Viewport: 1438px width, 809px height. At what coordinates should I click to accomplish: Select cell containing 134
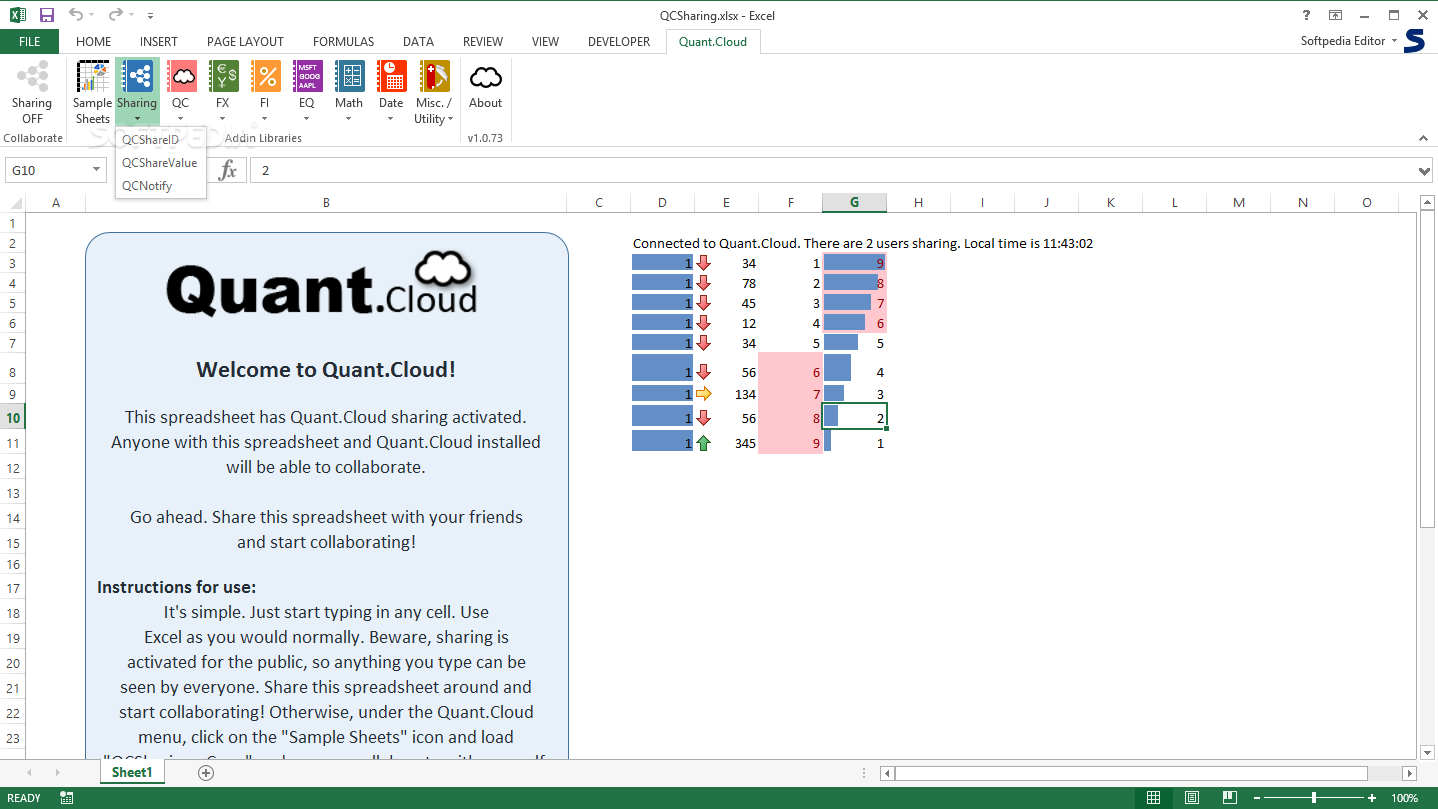[726, 394]
